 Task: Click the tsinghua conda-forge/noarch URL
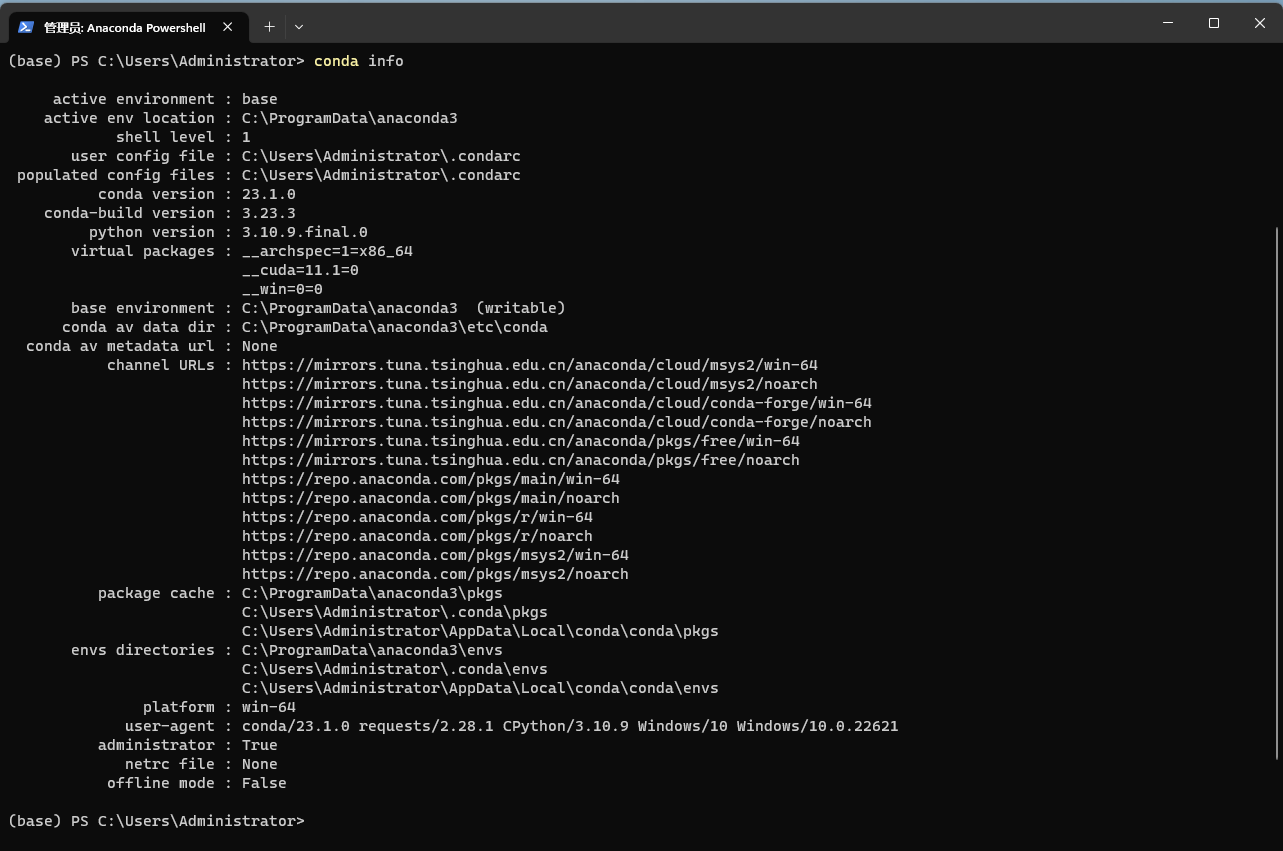(x=557, y=422)
